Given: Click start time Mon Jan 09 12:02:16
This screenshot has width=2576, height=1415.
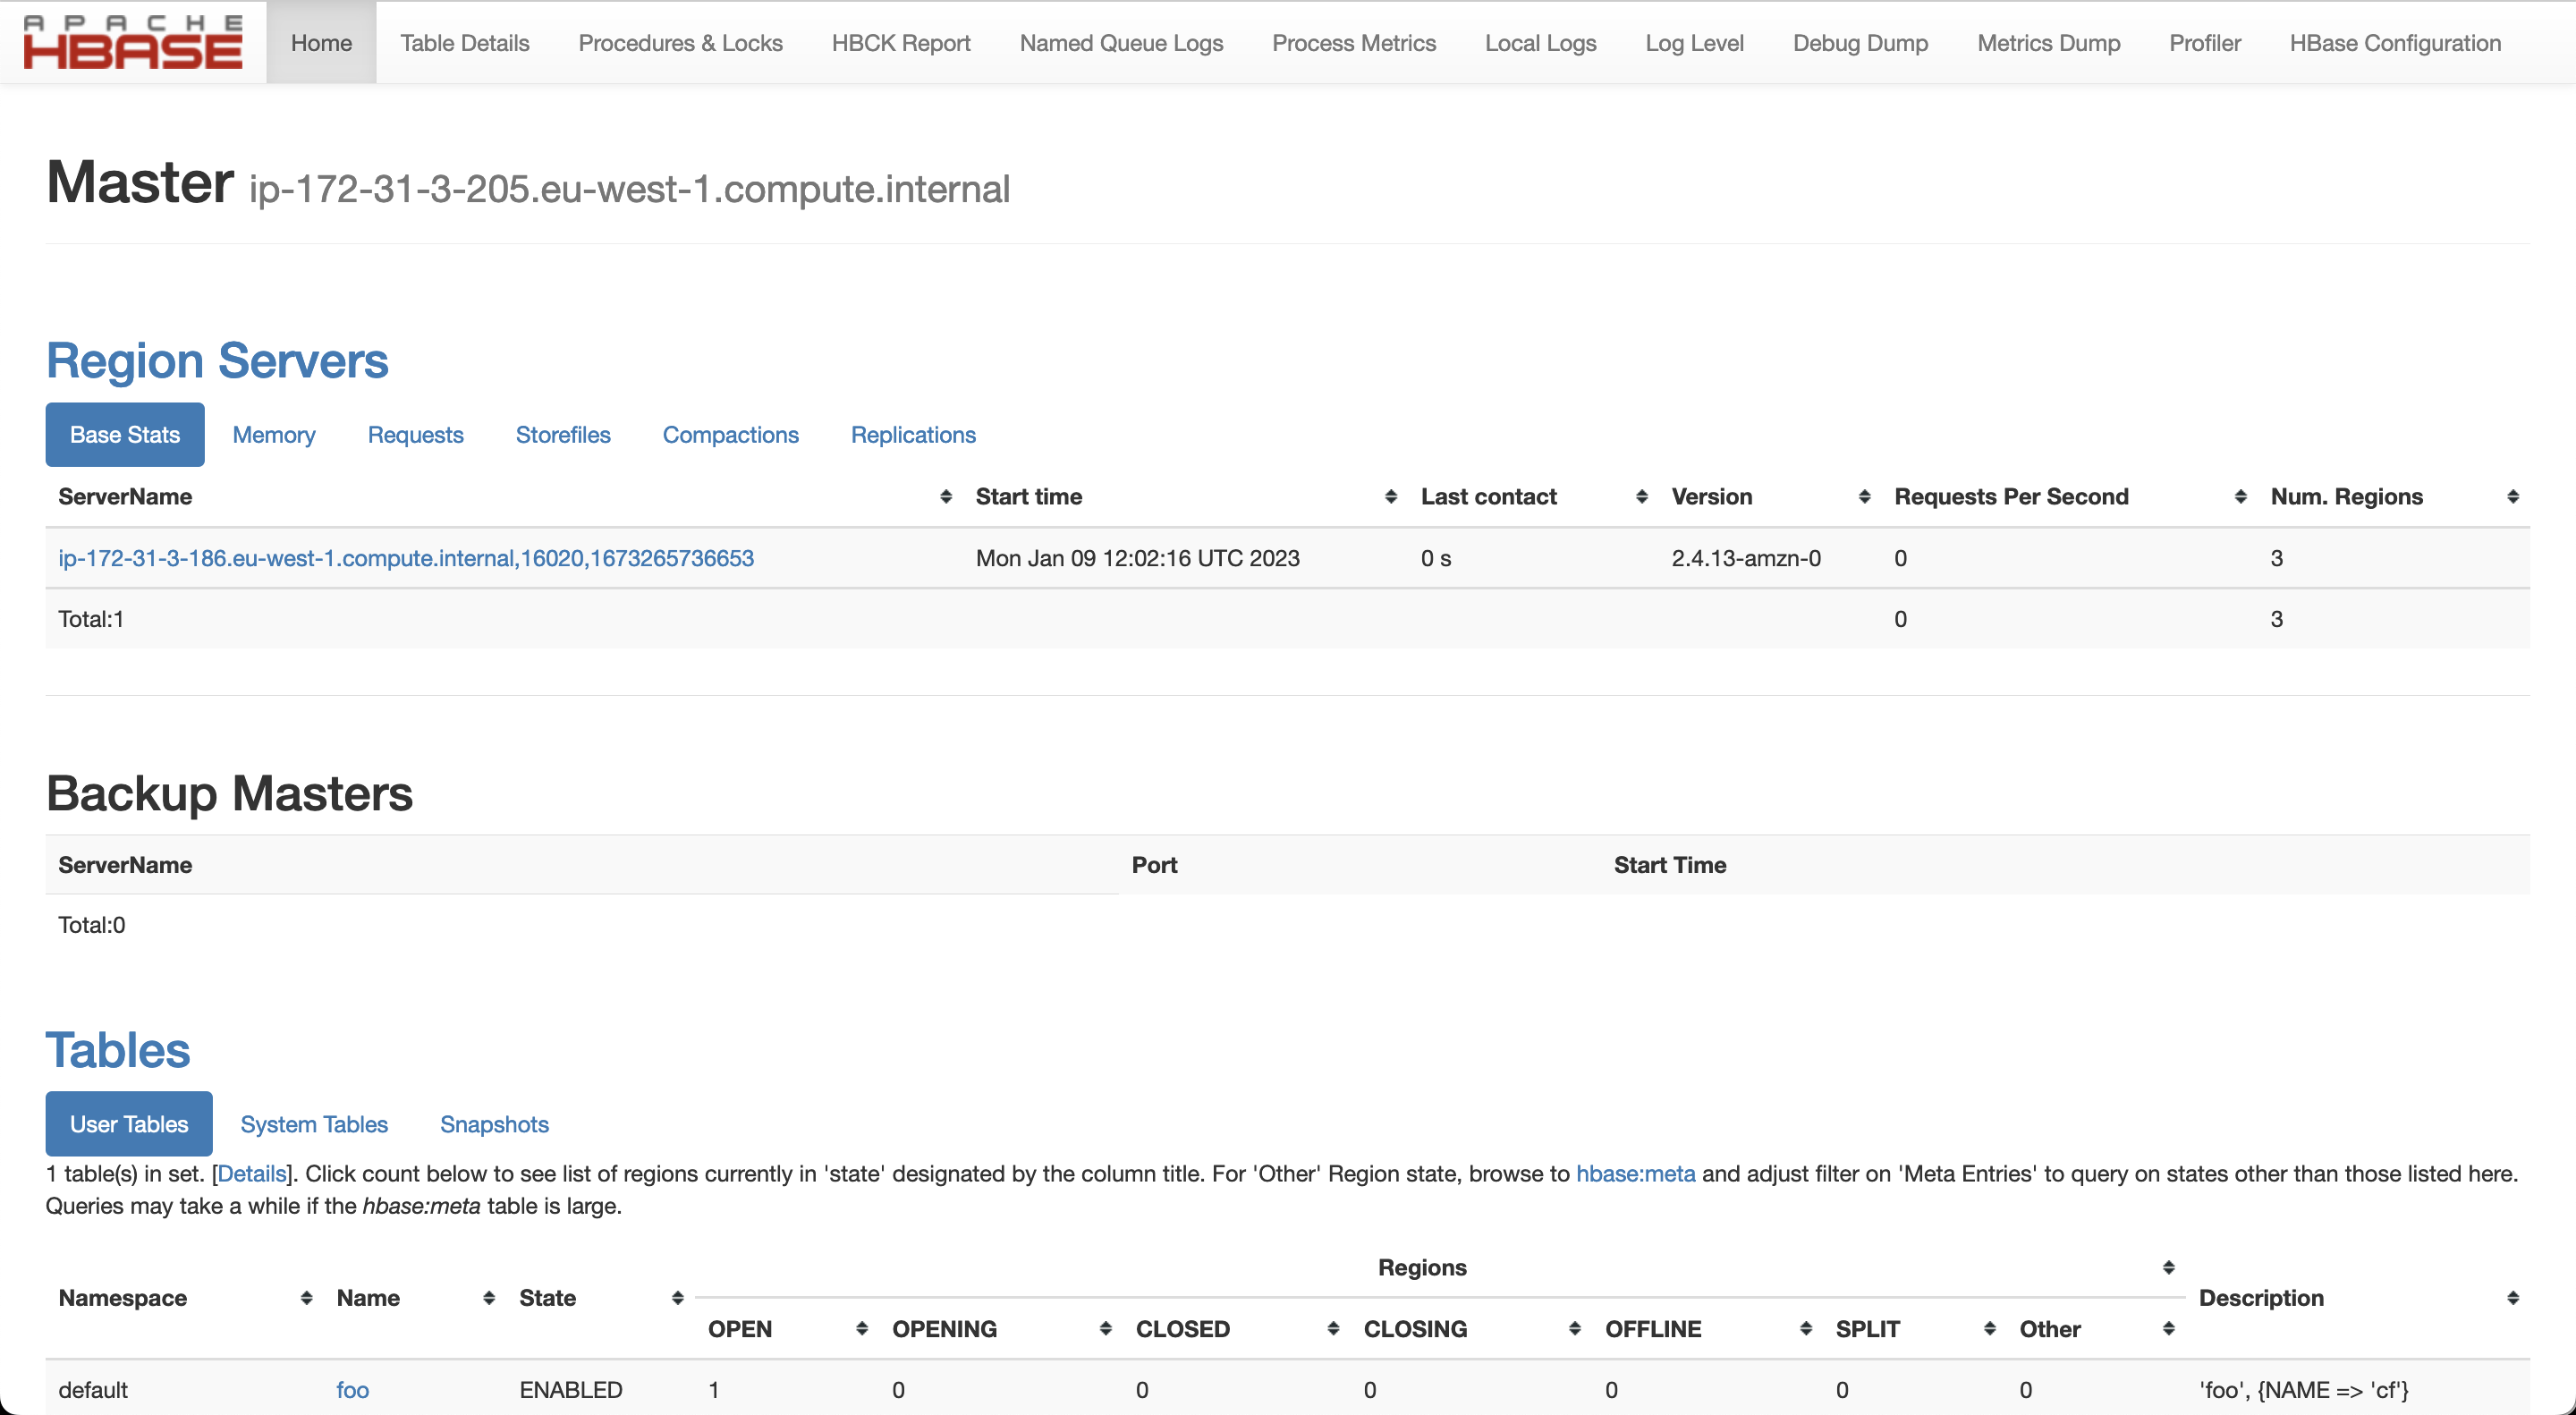Looking at the screenshot, I should coord(1138,558).
